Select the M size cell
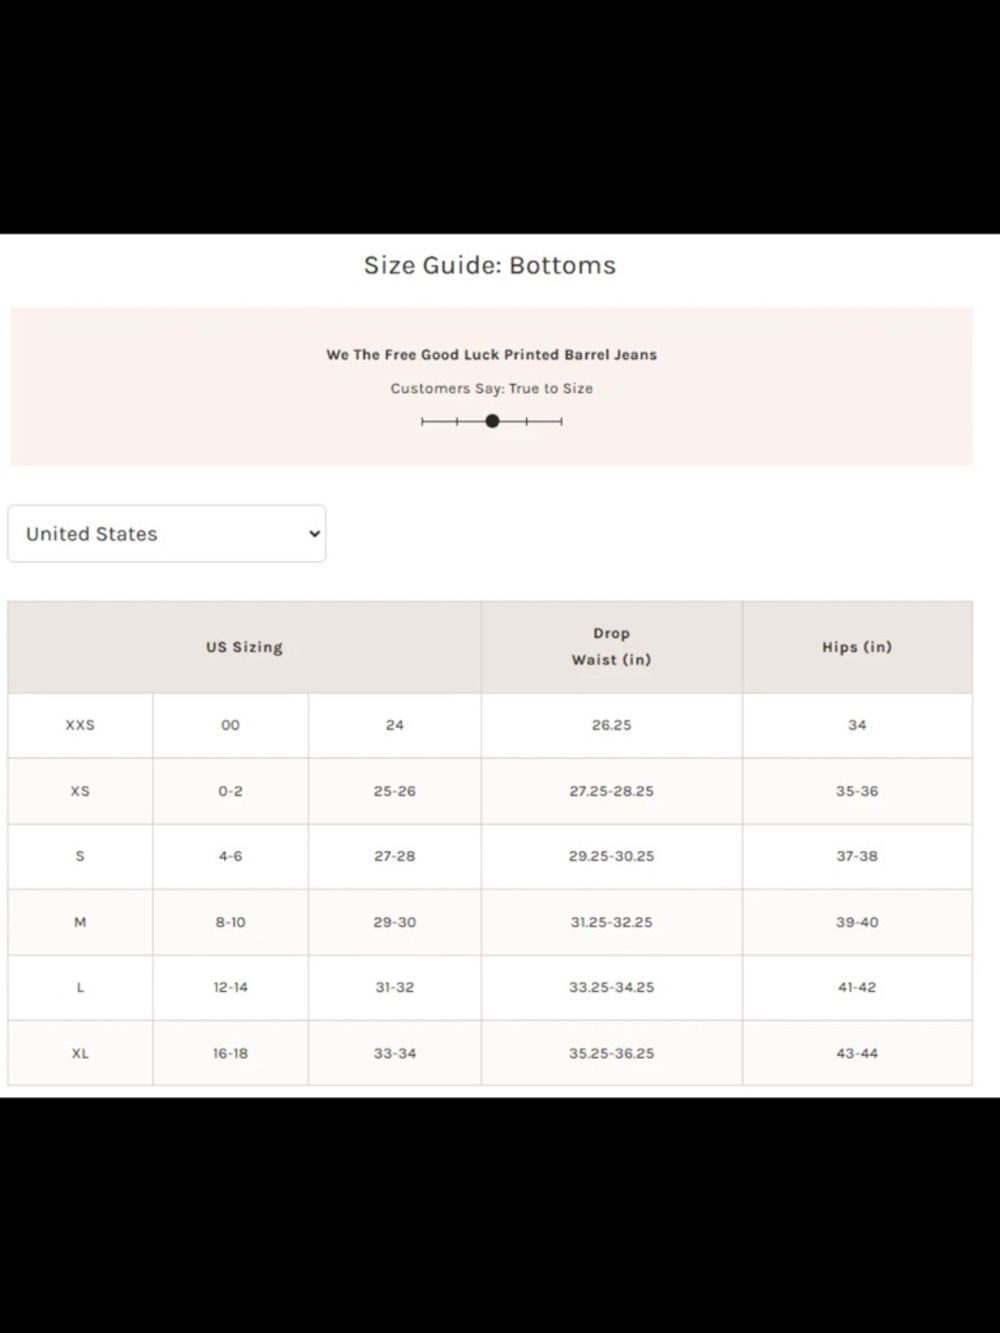The image size is (1000, 1333). coord(80,922)
